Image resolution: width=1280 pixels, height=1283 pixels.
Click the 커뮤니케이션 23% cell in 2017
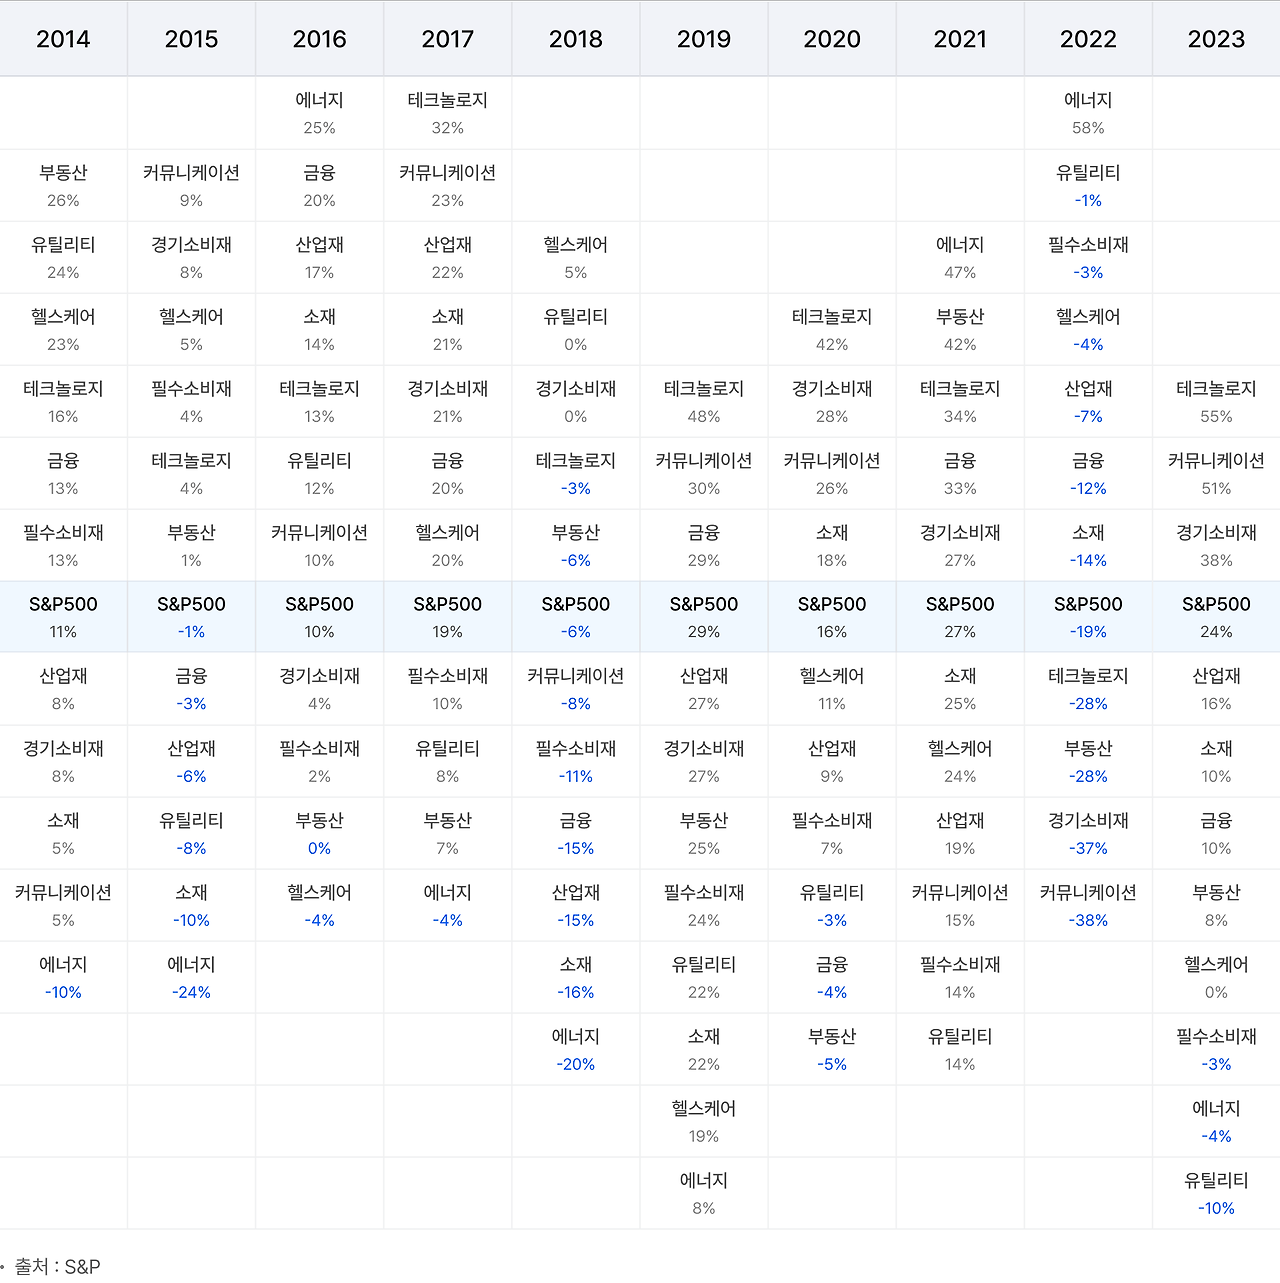[447, 185]
